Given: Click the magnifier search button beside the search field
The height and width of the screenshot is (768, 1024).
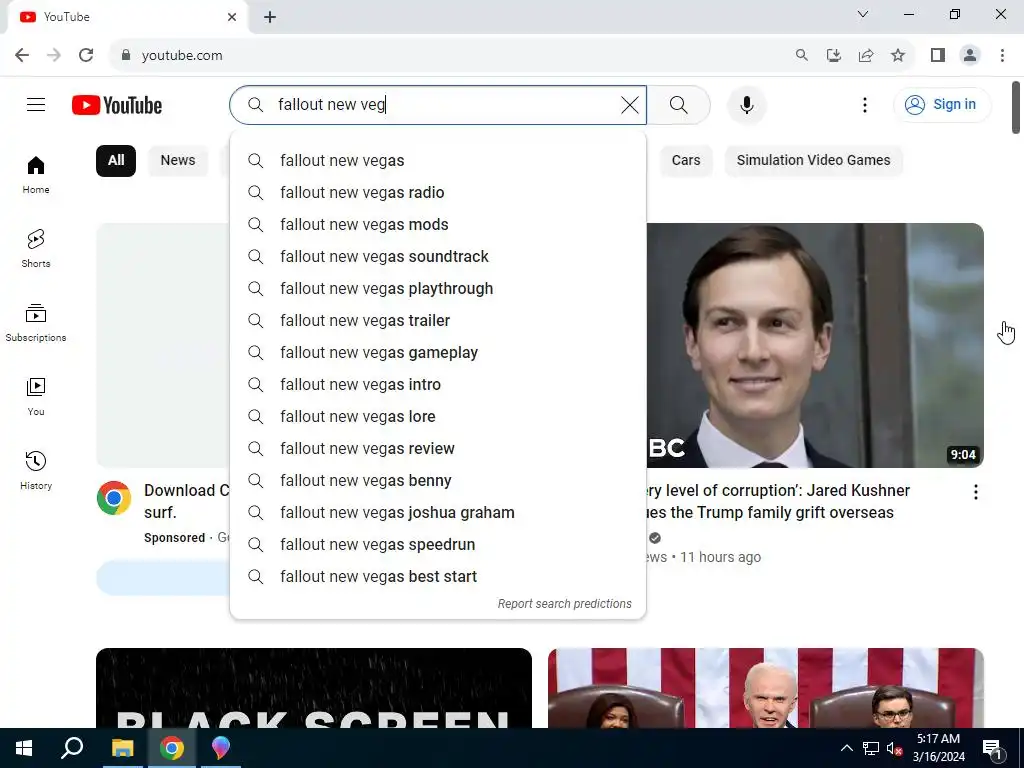Looking at the screenshot, I should pos(679,104).
